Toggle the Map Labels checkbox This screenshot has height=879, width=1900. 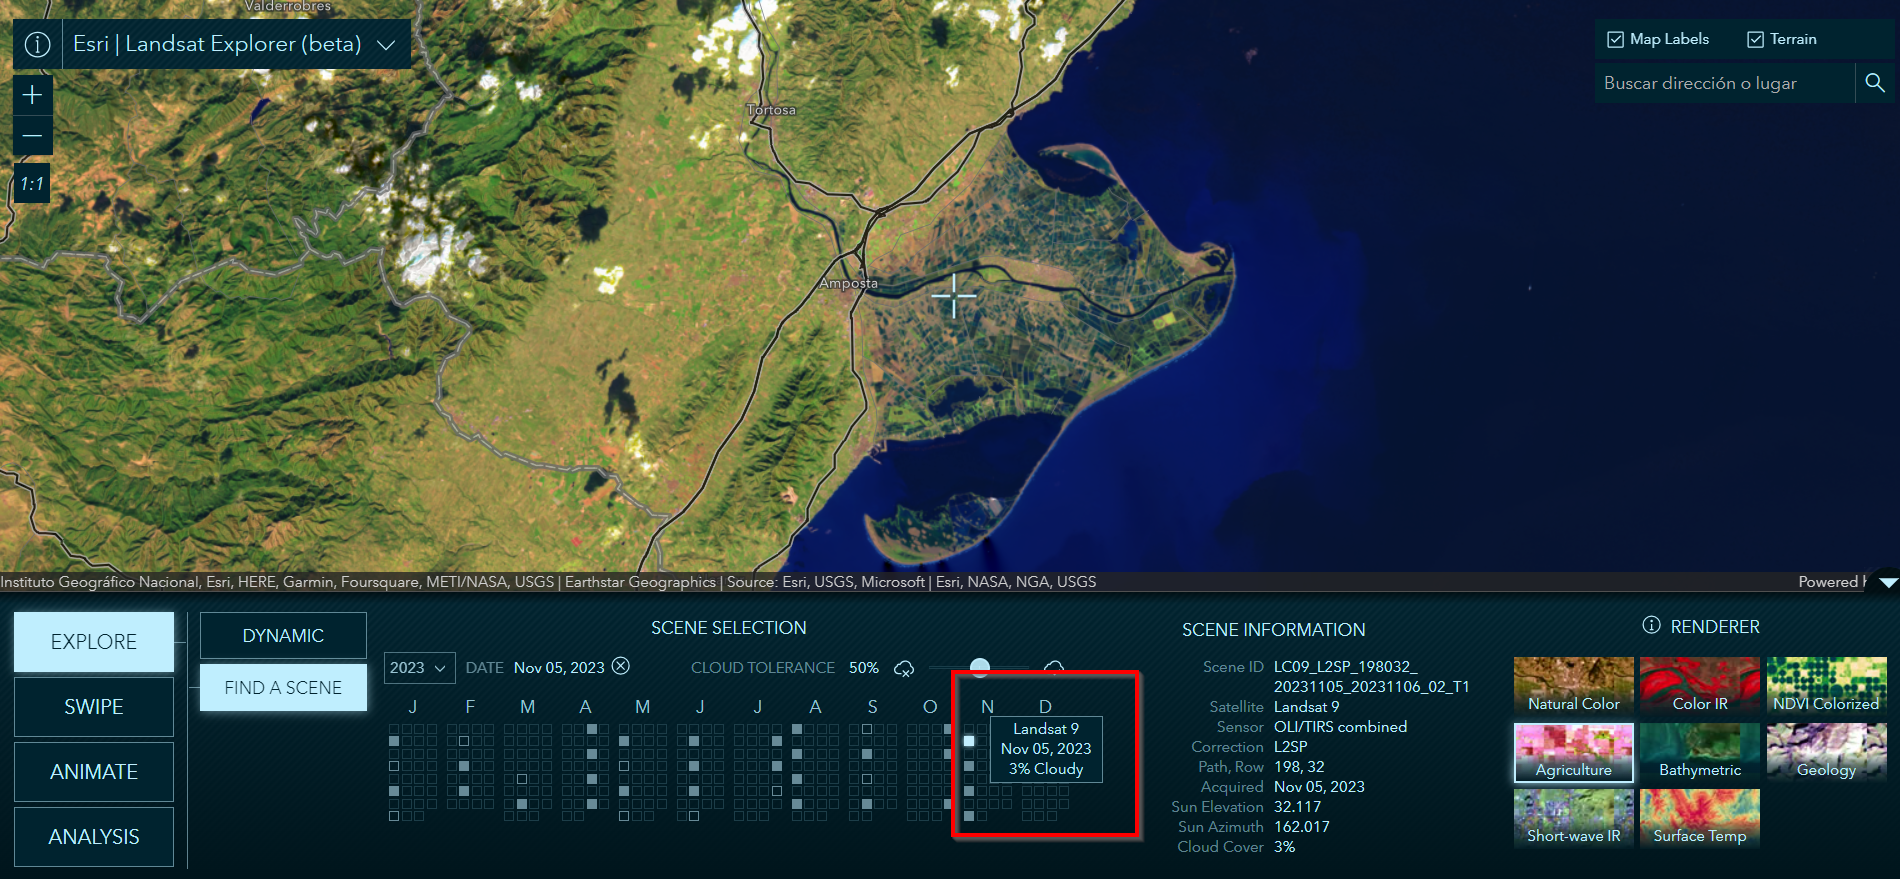[1615, 40]
